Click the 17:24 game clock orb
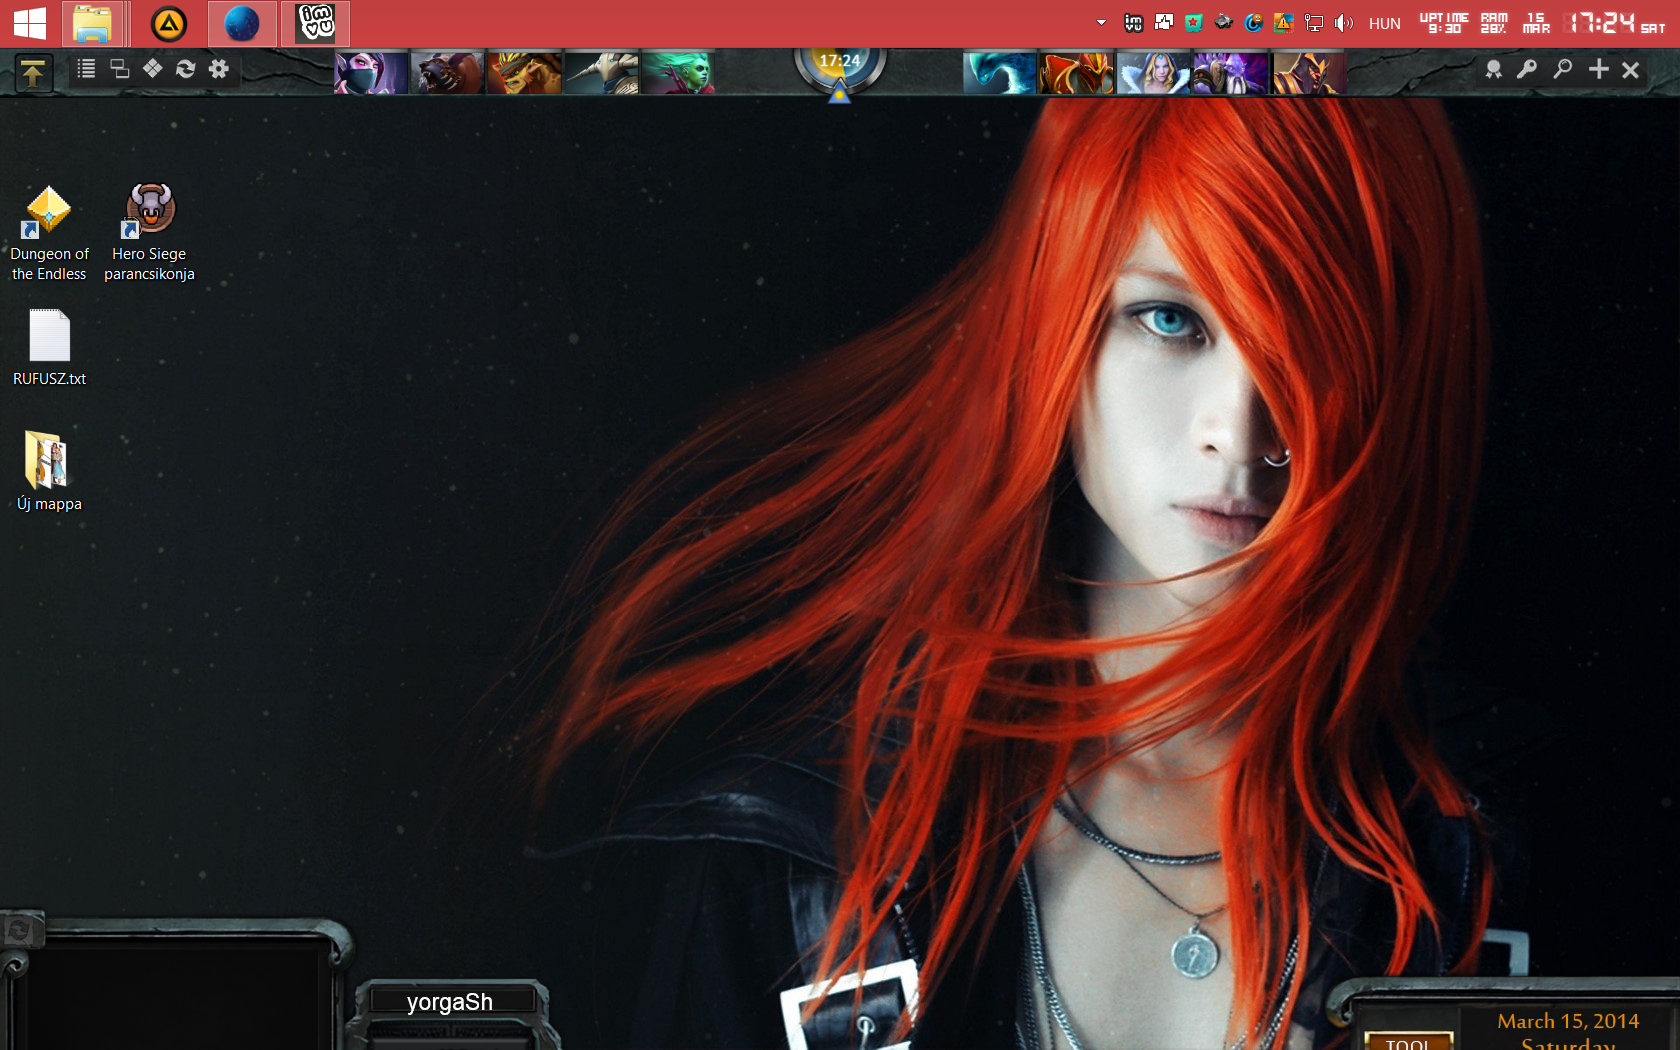 (x=840, y=63)
